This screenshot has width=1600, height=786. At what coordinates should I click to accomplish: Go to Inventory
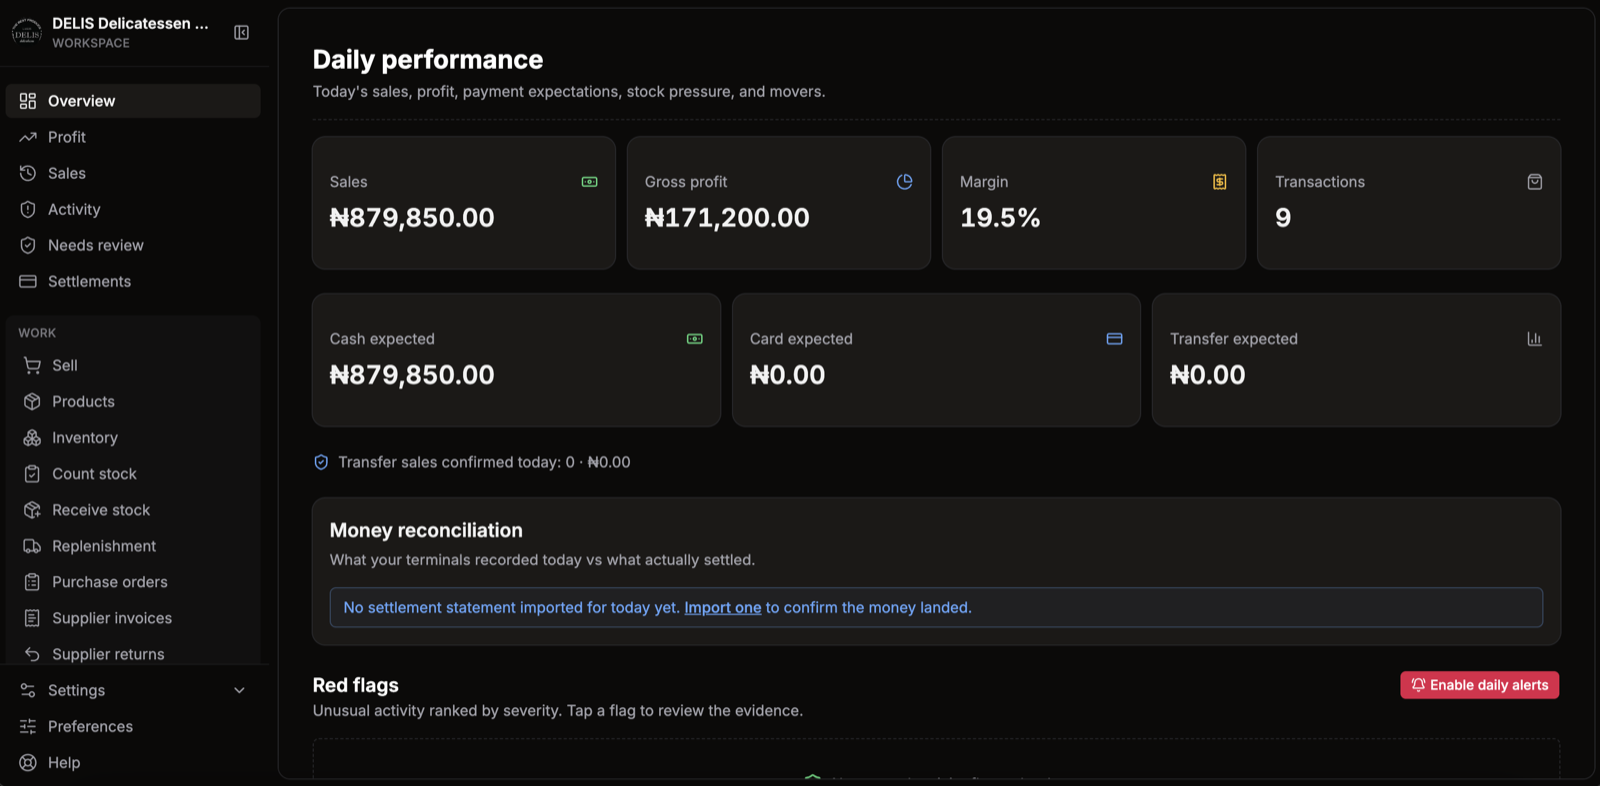tap(133, 437)
